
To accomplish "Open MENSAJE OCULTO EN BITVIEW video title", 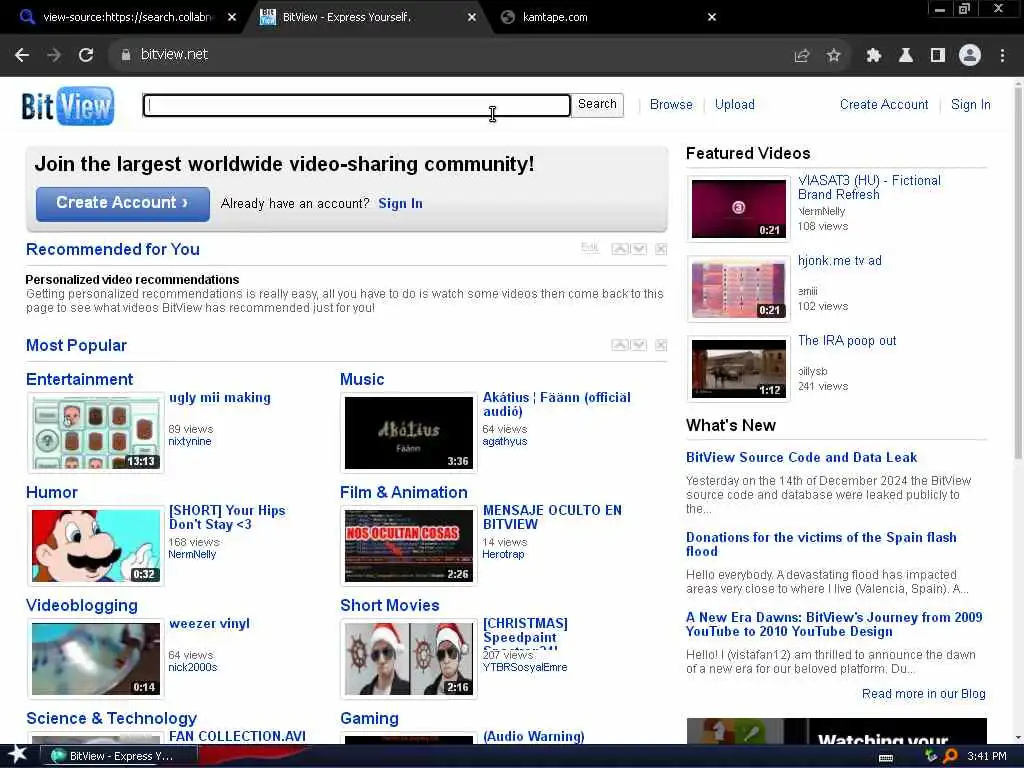I will pyautogui.click(x=552, y=517).
